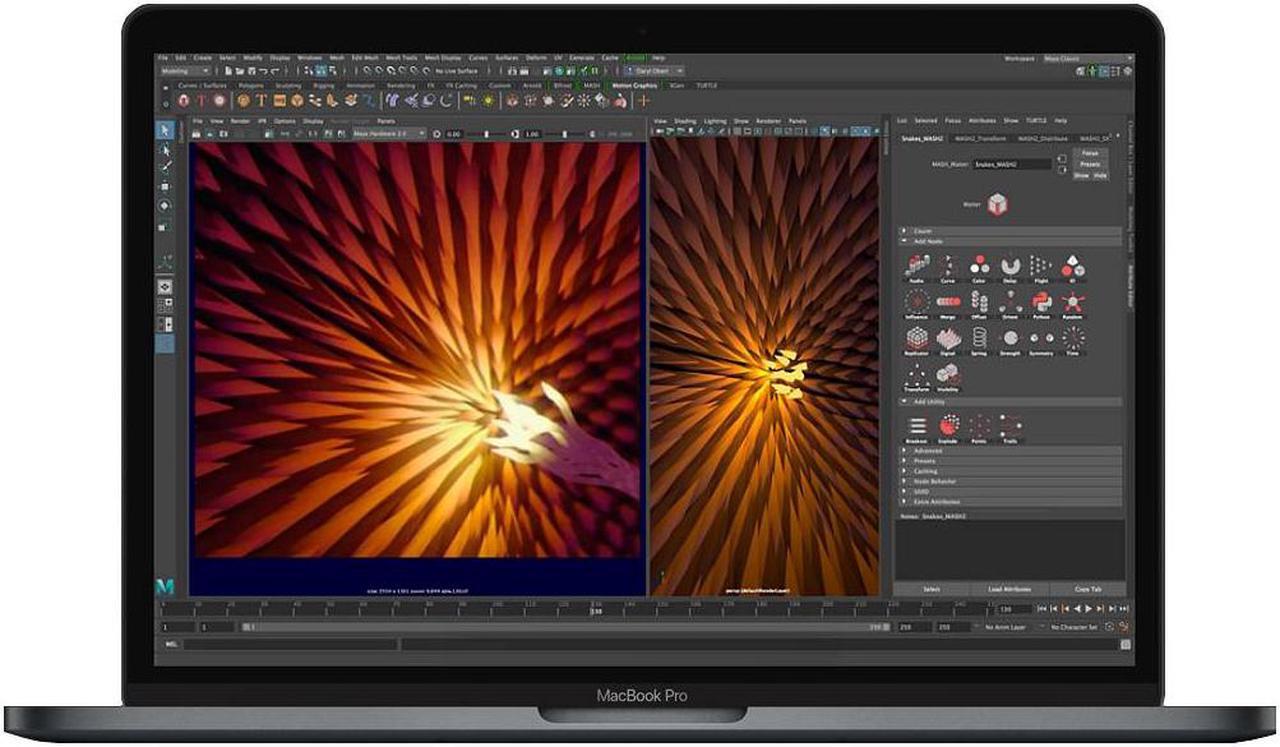Adjust the gamma slider in Render View
This screenshot has width=1280, height=747.
click(567, 133)
